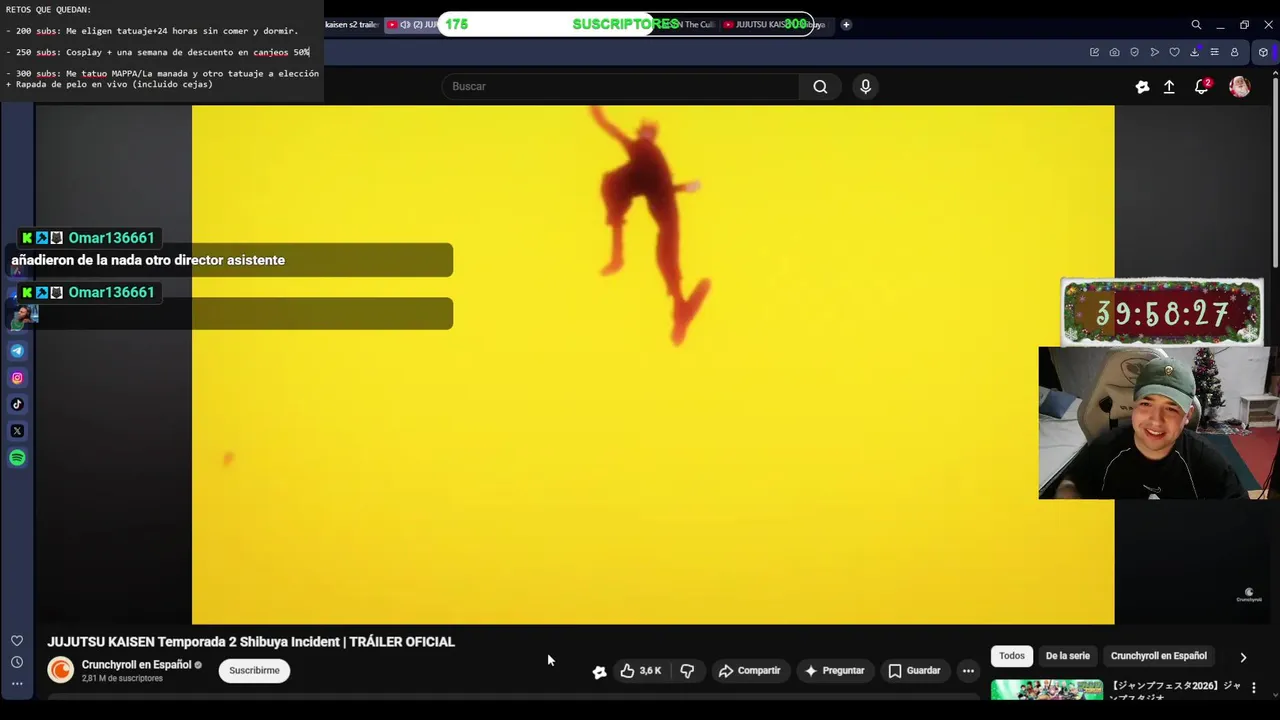1280x720 pixels.
Task: Switch to the kaisen s2 trailer browser tab
Action: click(x=352, y=25)
